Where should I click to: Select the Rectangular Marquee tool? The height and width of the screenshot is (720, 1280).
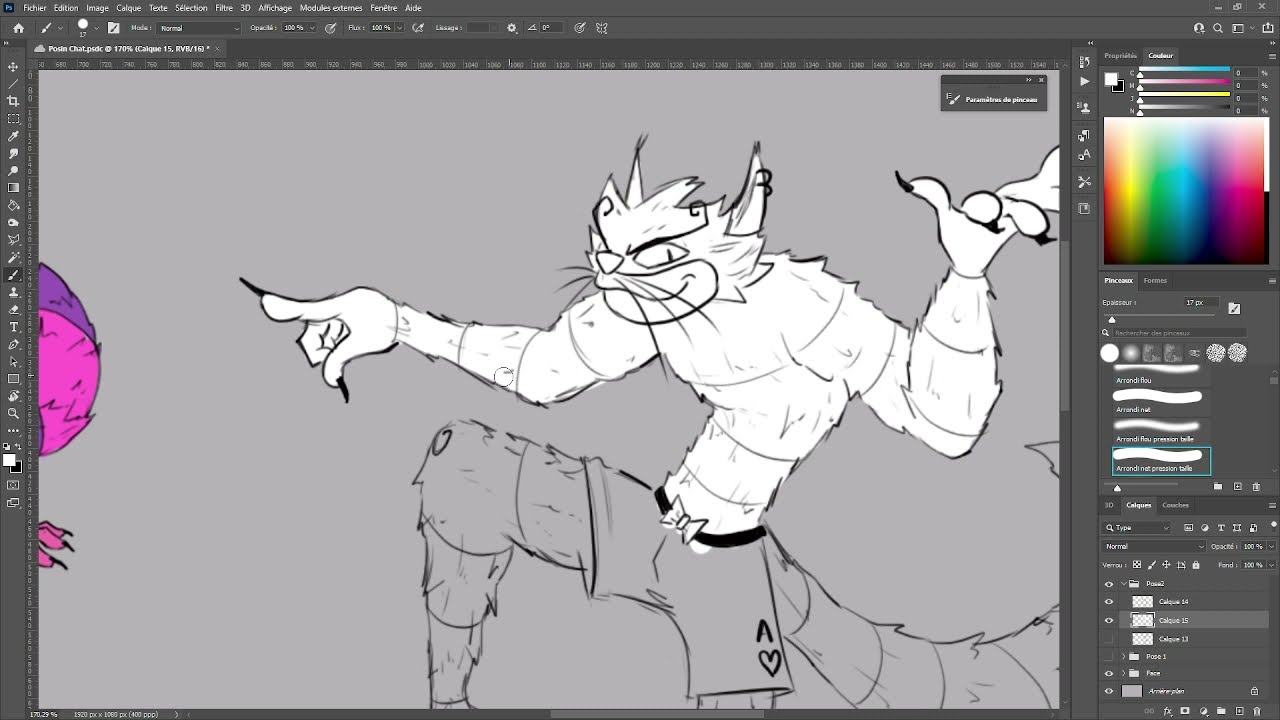(13, 118)
